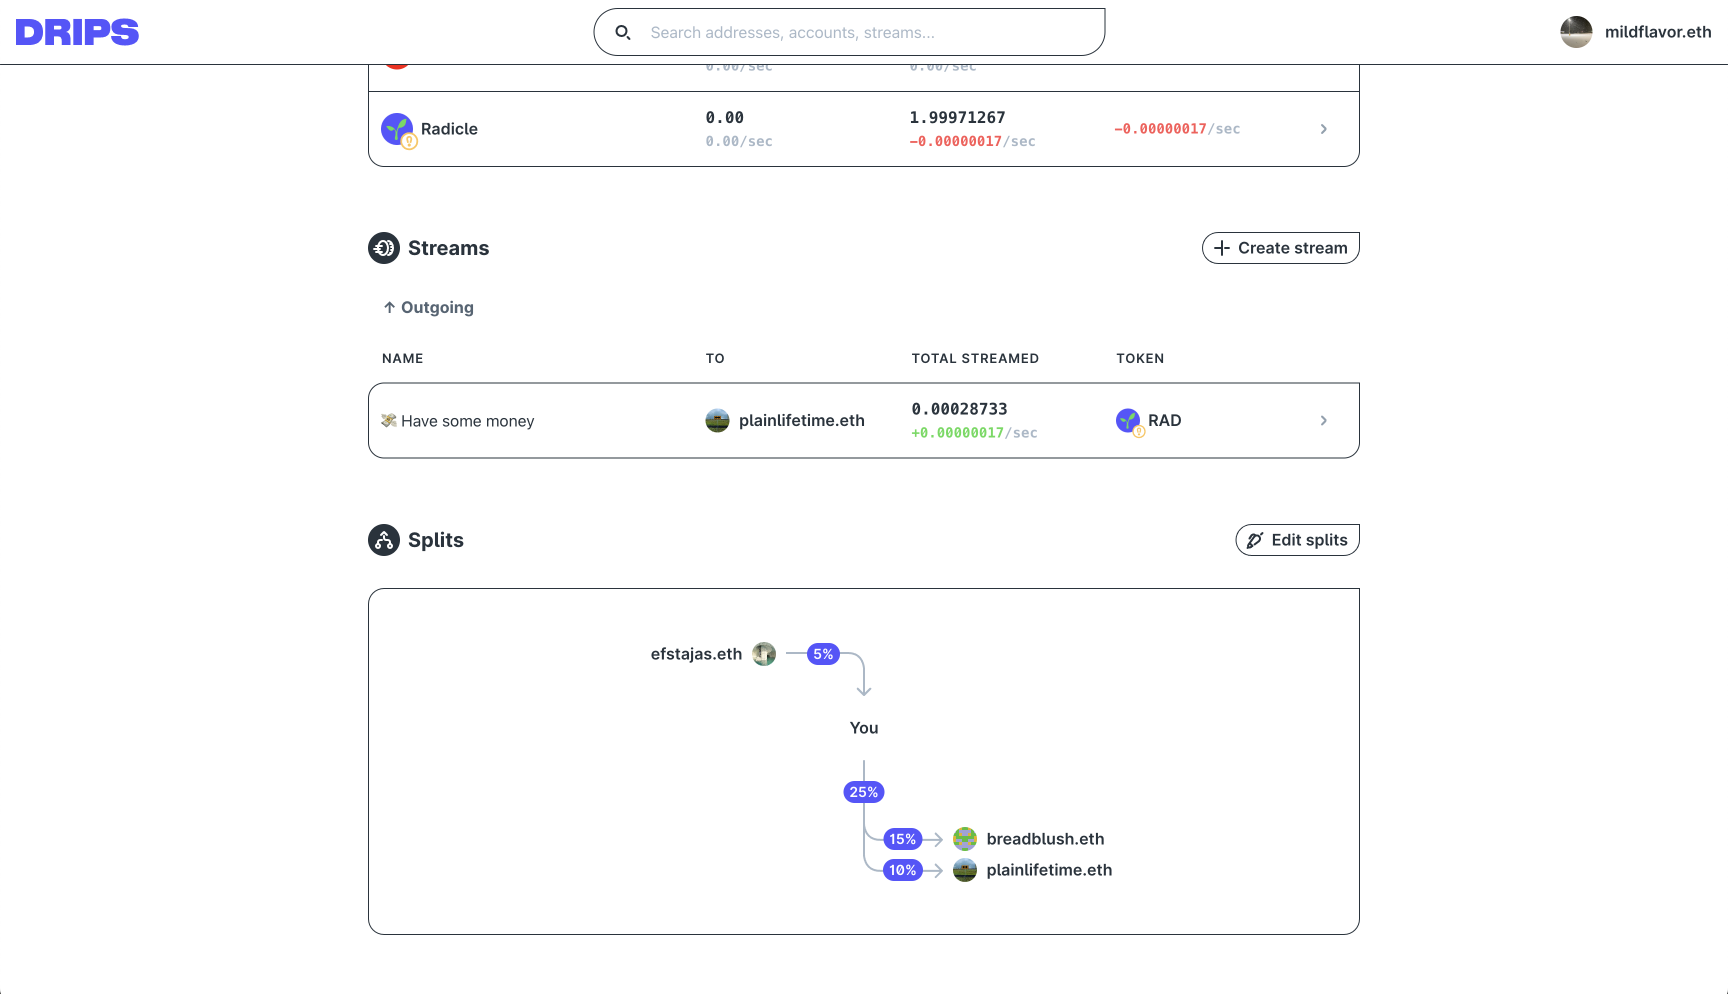Open the Have some money stream chevron
Viewport: 1728px width, 994px height.
[1324, 421]
